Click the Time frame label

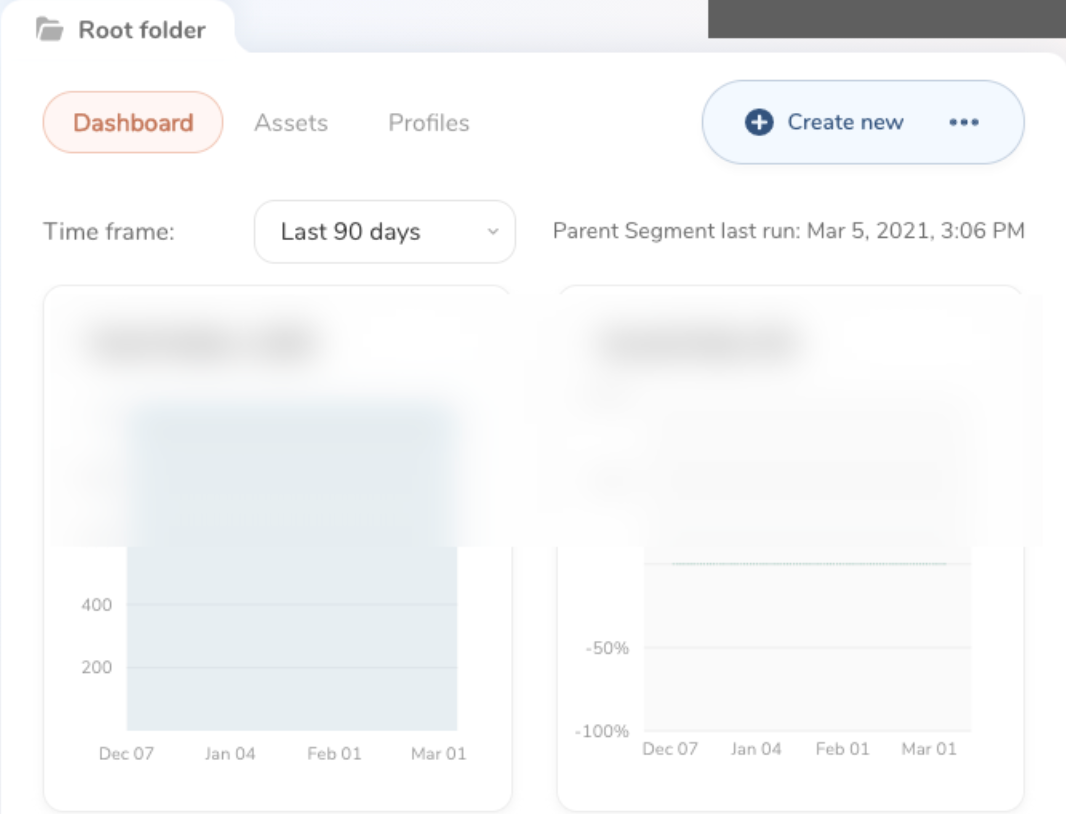point(109,232)
